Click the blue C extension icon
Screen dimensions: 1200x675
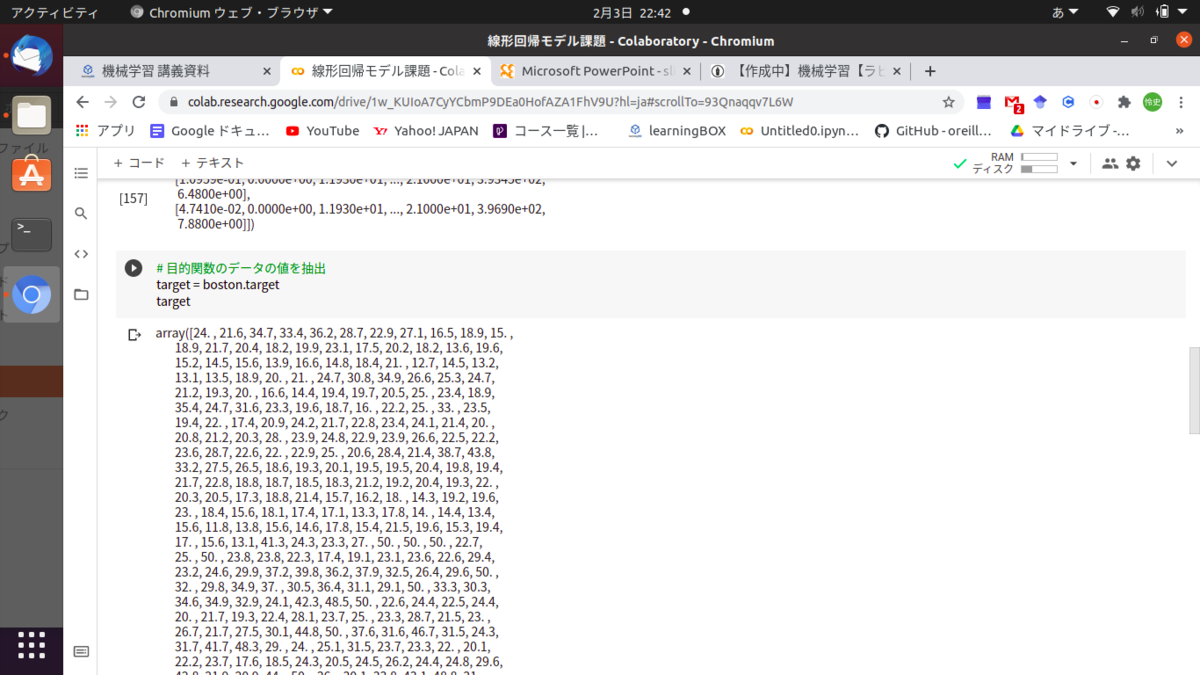[1068, 102]
